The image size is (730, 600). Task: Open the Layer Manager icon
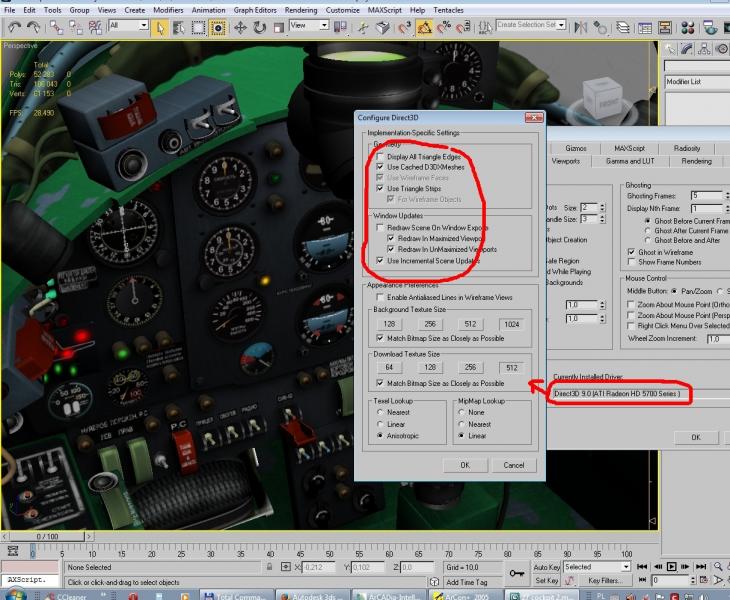pos(622,28)
